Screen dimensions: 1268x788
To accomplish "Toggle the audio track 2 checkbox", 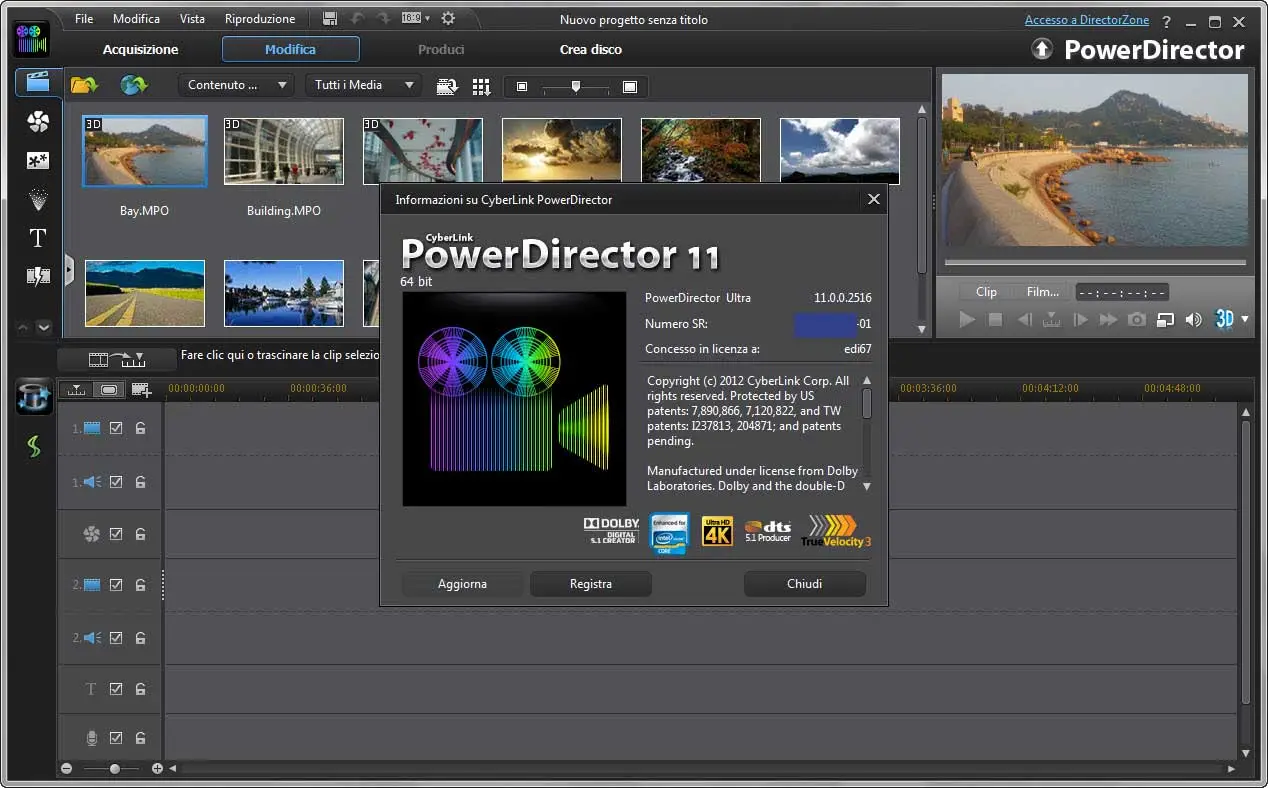I will click(x=116, y=638).
